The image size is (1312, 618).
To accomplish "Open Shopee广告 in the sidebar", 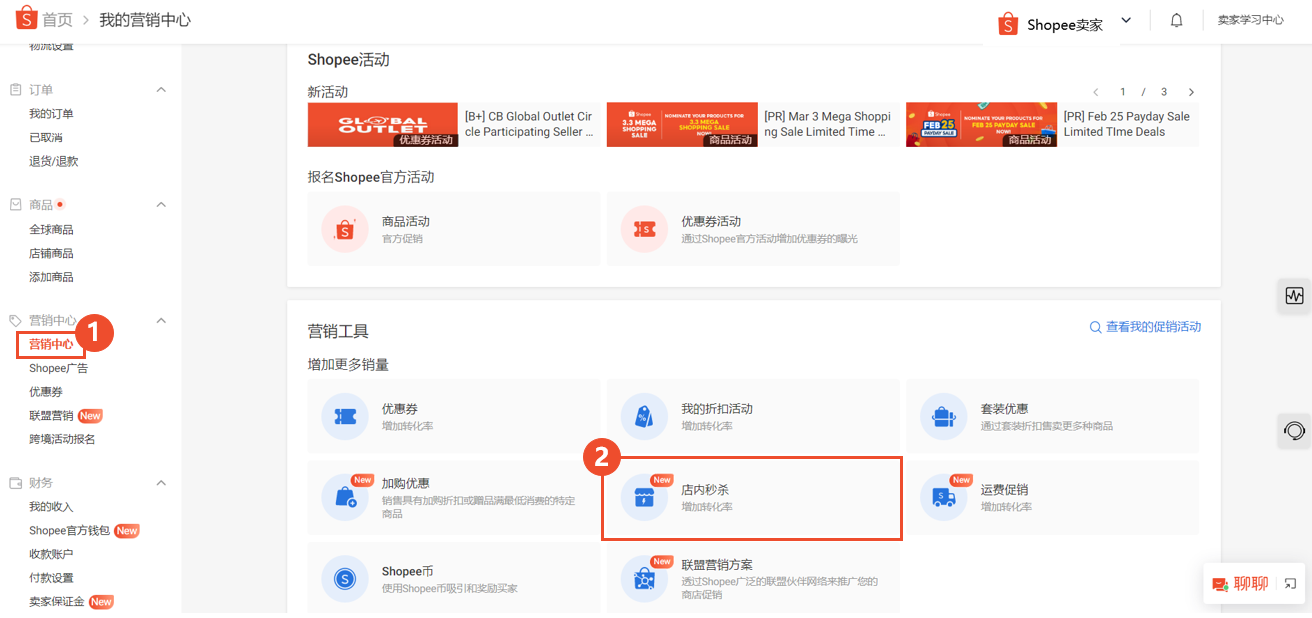I will (x=59, y=368).
